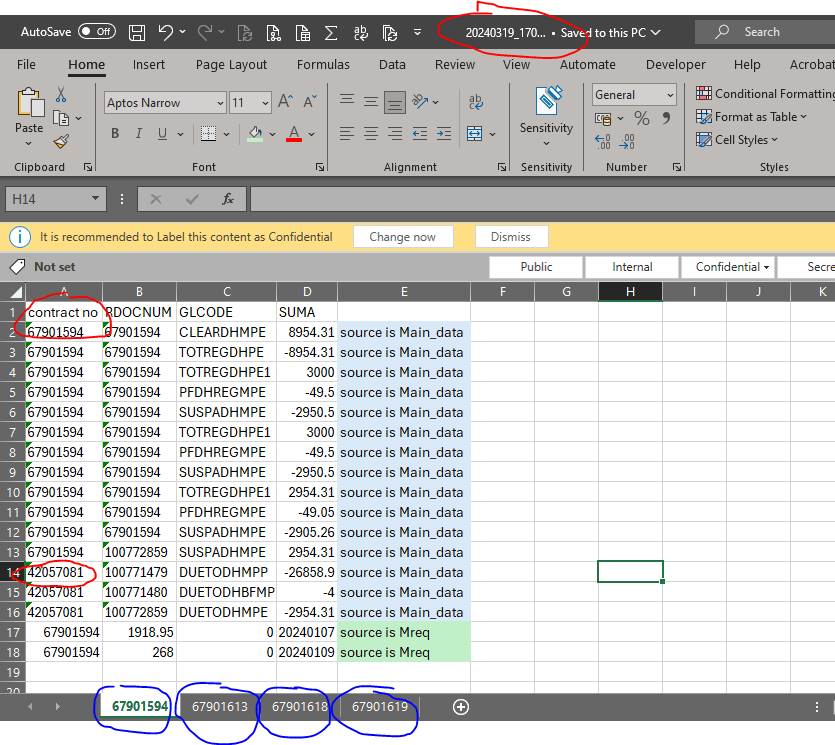Open the font size dropdown showing 11
The height and width of the screenshot is (745, 835).
pyautogui.click(x=265, y=103)
